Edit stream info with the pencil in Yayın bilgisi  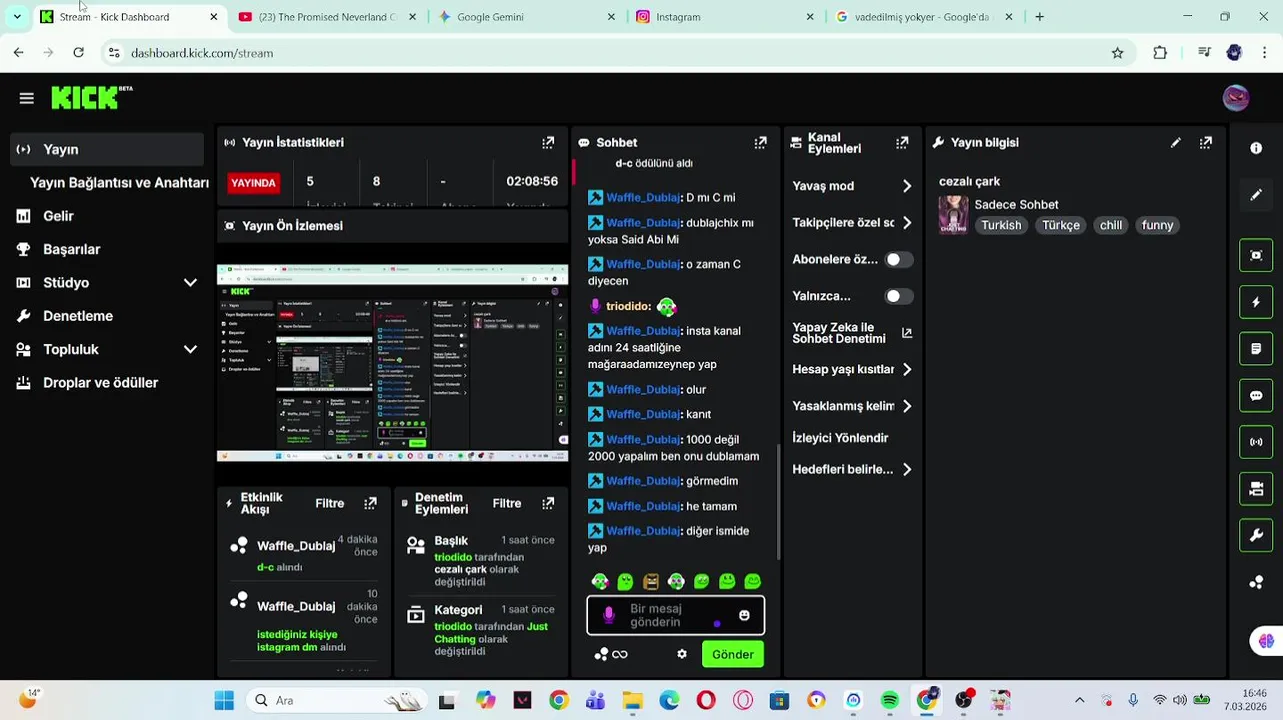point(1176,143)
